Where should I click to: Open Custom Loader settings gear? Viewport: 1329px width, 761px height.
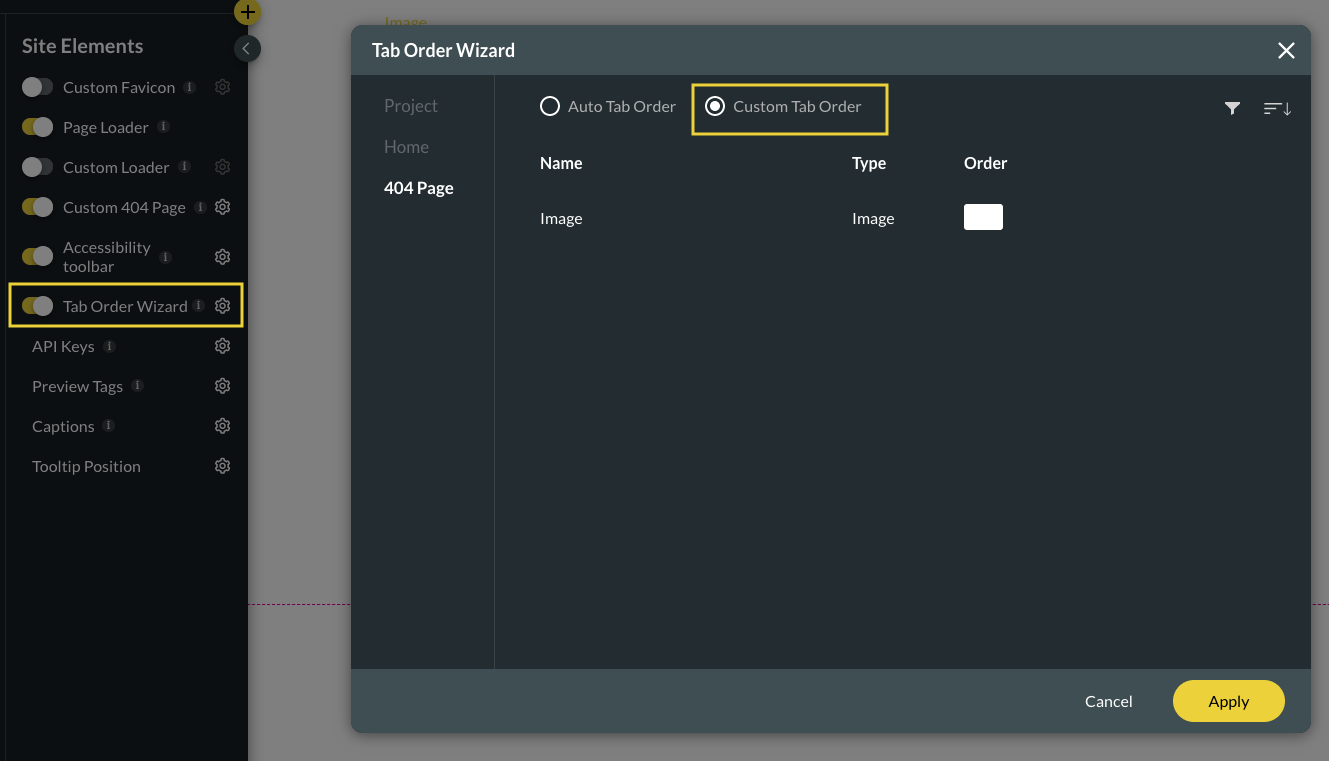223,167
